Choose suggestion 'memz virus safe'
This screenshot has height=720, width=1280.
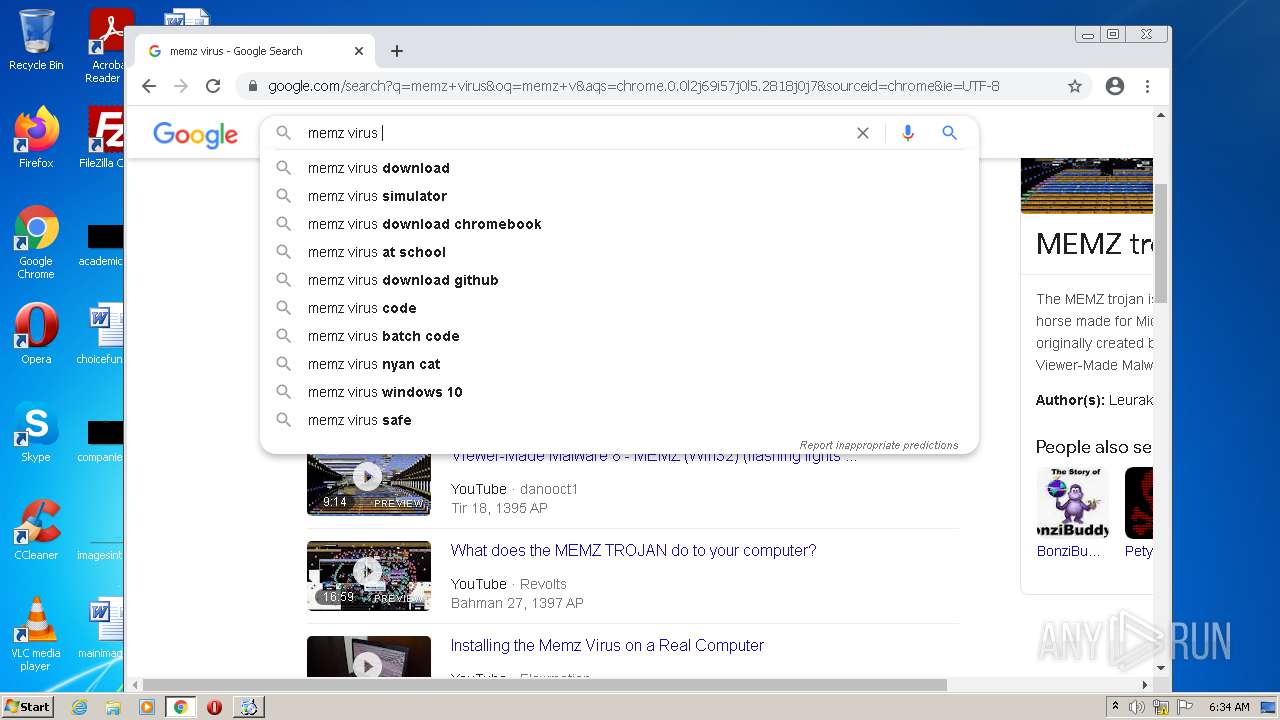click(619, 420)
